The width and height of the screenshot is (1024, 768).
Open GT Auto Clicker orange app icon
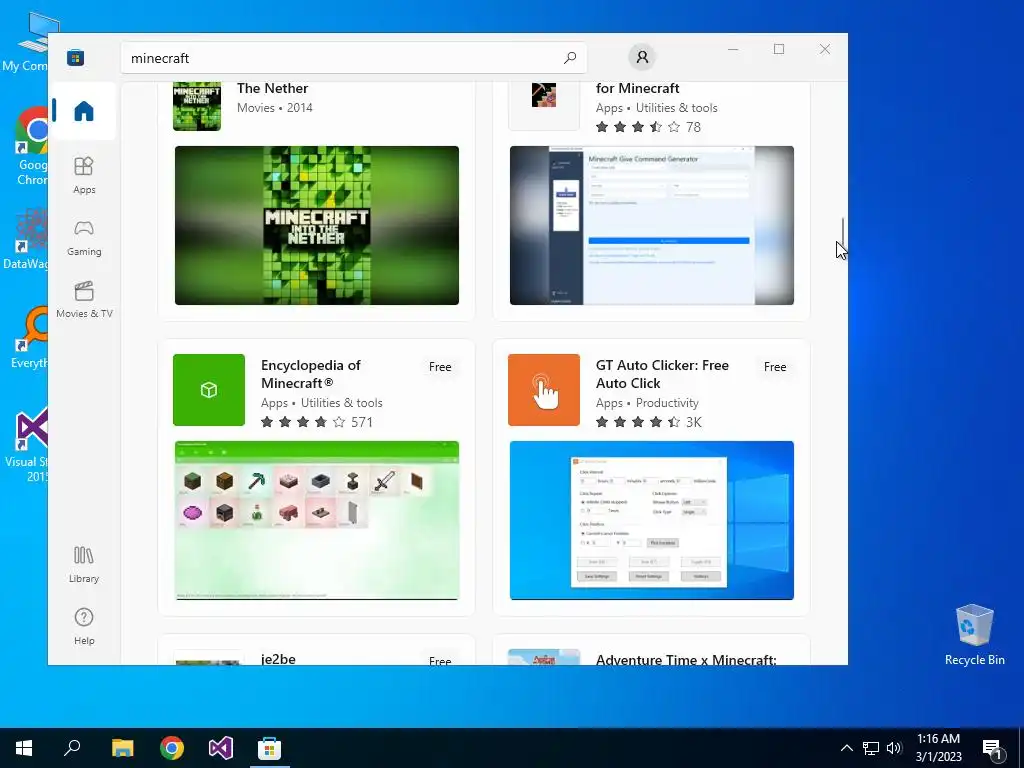(x=544, y=390)
